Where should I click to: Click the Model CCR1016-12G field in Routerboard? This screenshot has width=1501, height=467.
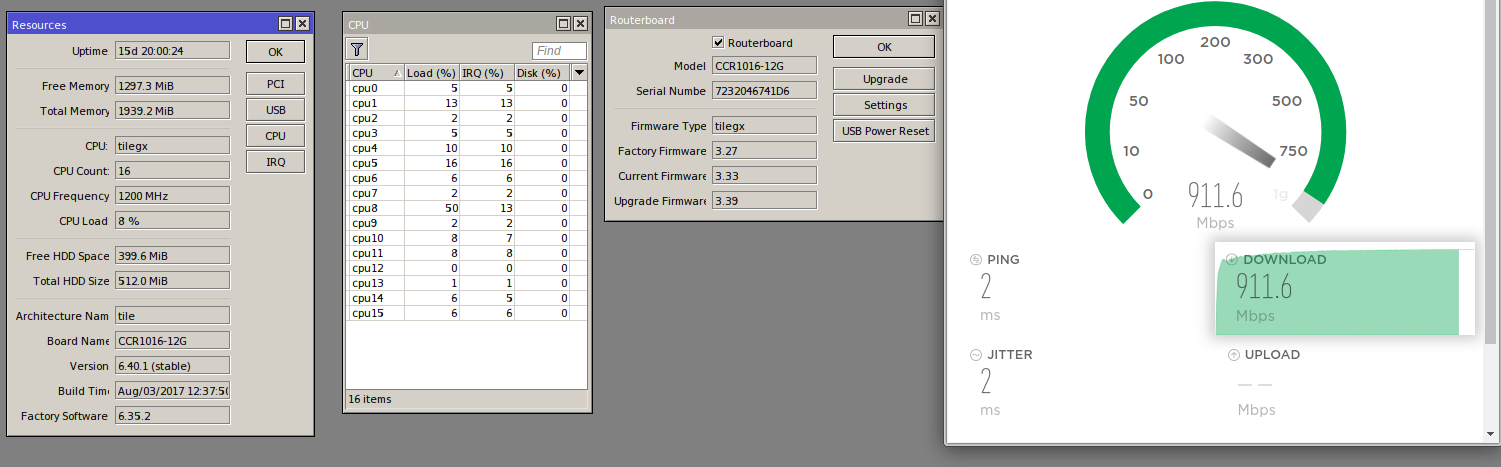764,66
